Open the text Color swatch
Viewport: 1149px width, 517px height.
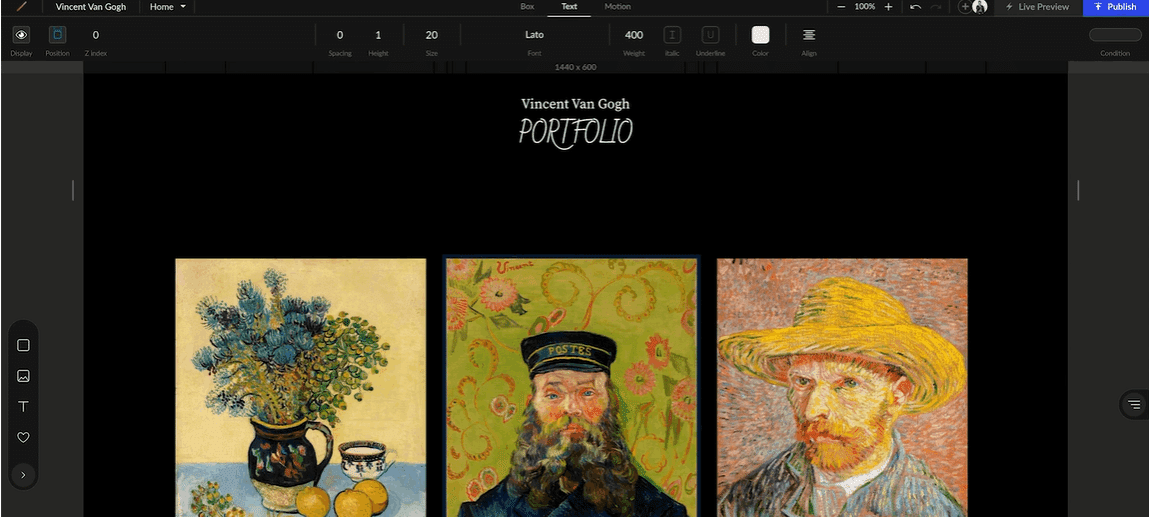tap(761, 34)
